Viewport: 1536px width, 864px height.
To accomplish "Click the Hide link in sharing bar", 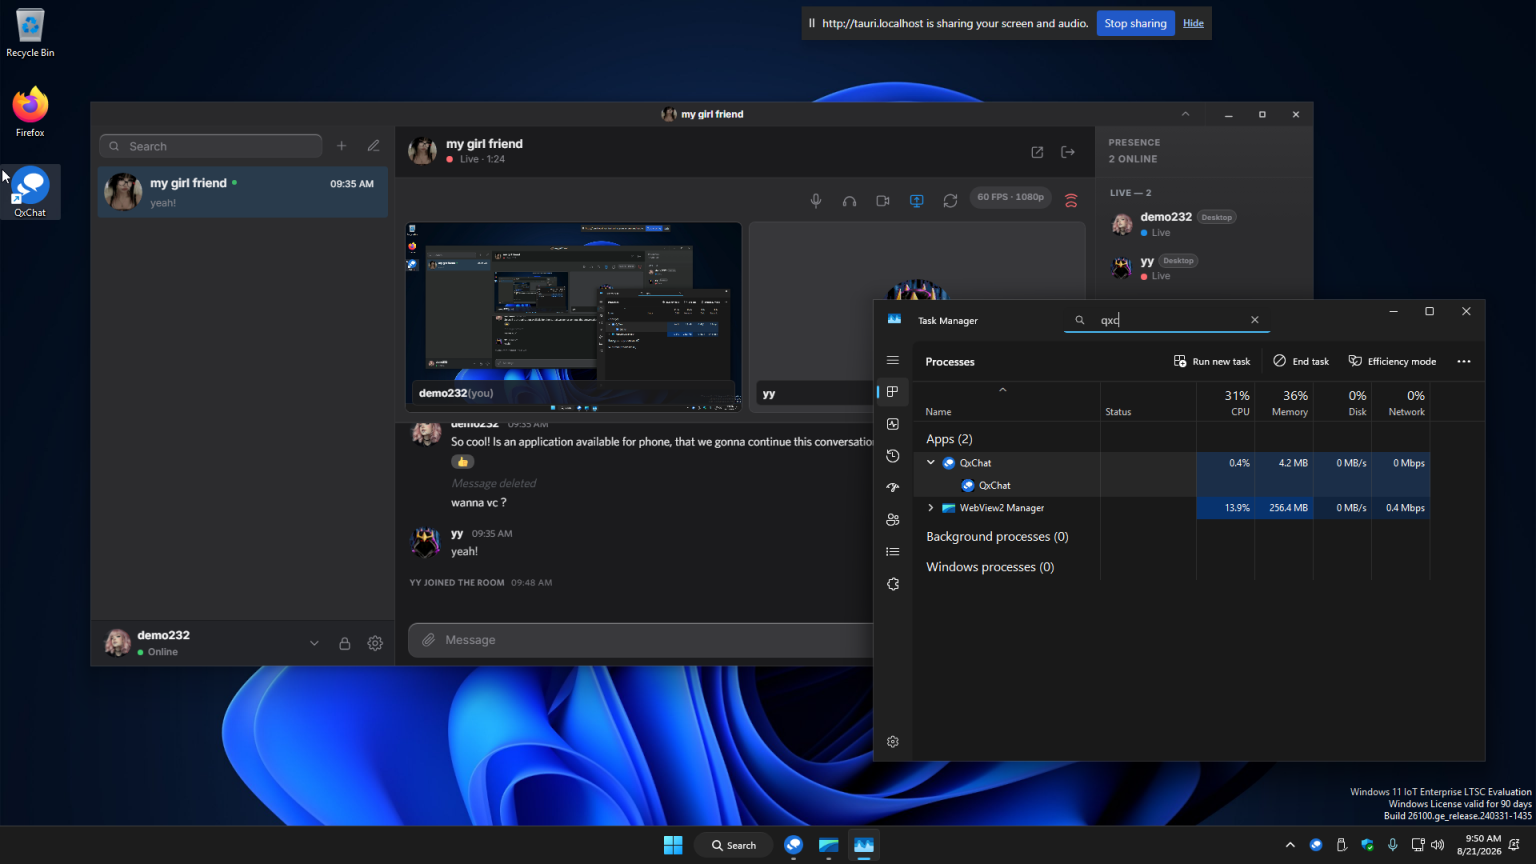I will (x=1193, y=23).
